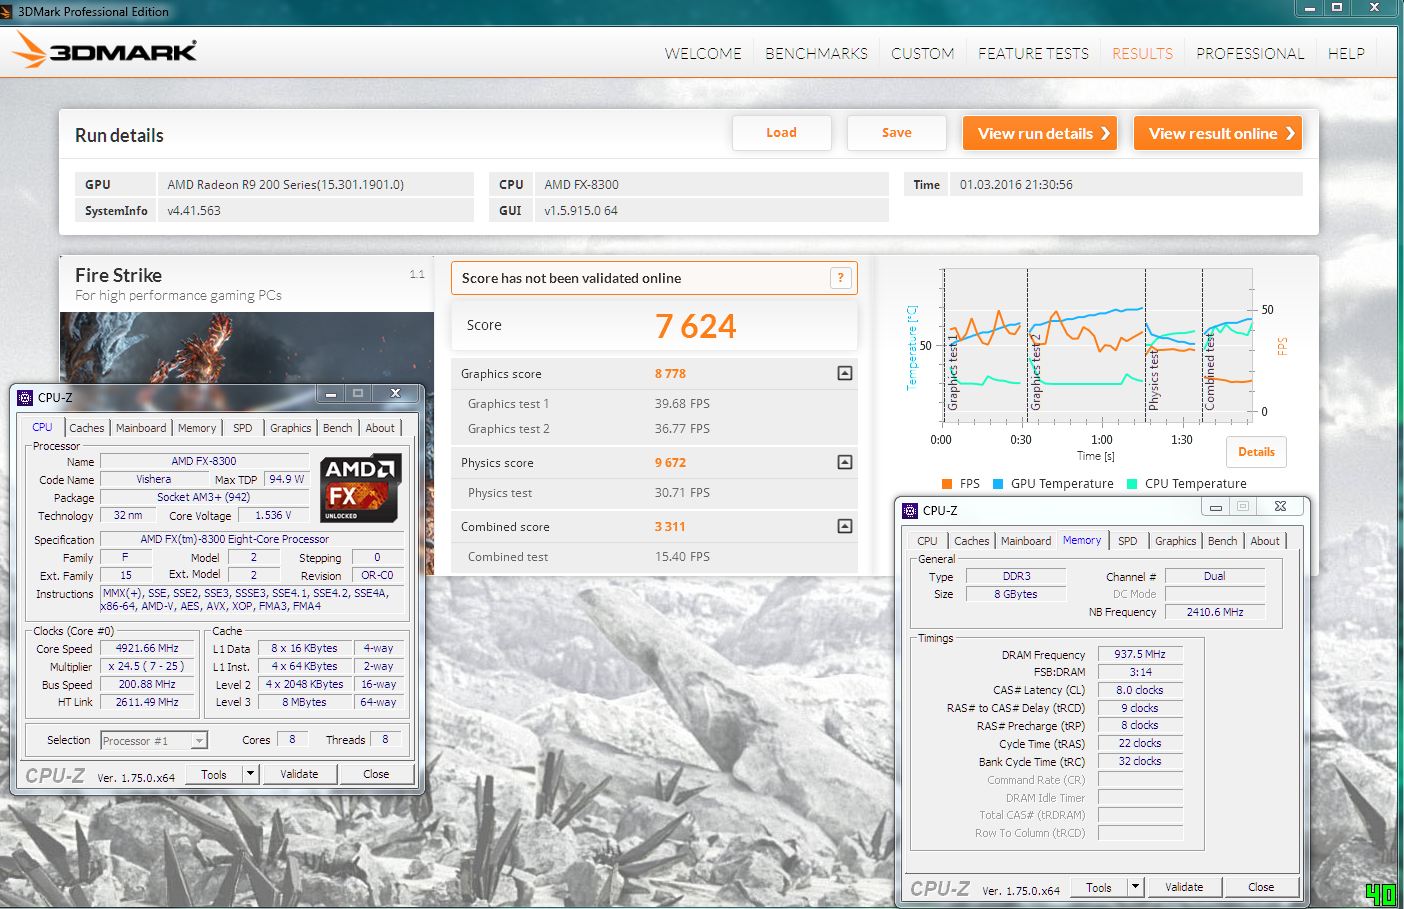Click the CPU-Z processor window title icon
Image resolution: width=1404 pixels, height=909 pixels.
(x=26, y=397)
